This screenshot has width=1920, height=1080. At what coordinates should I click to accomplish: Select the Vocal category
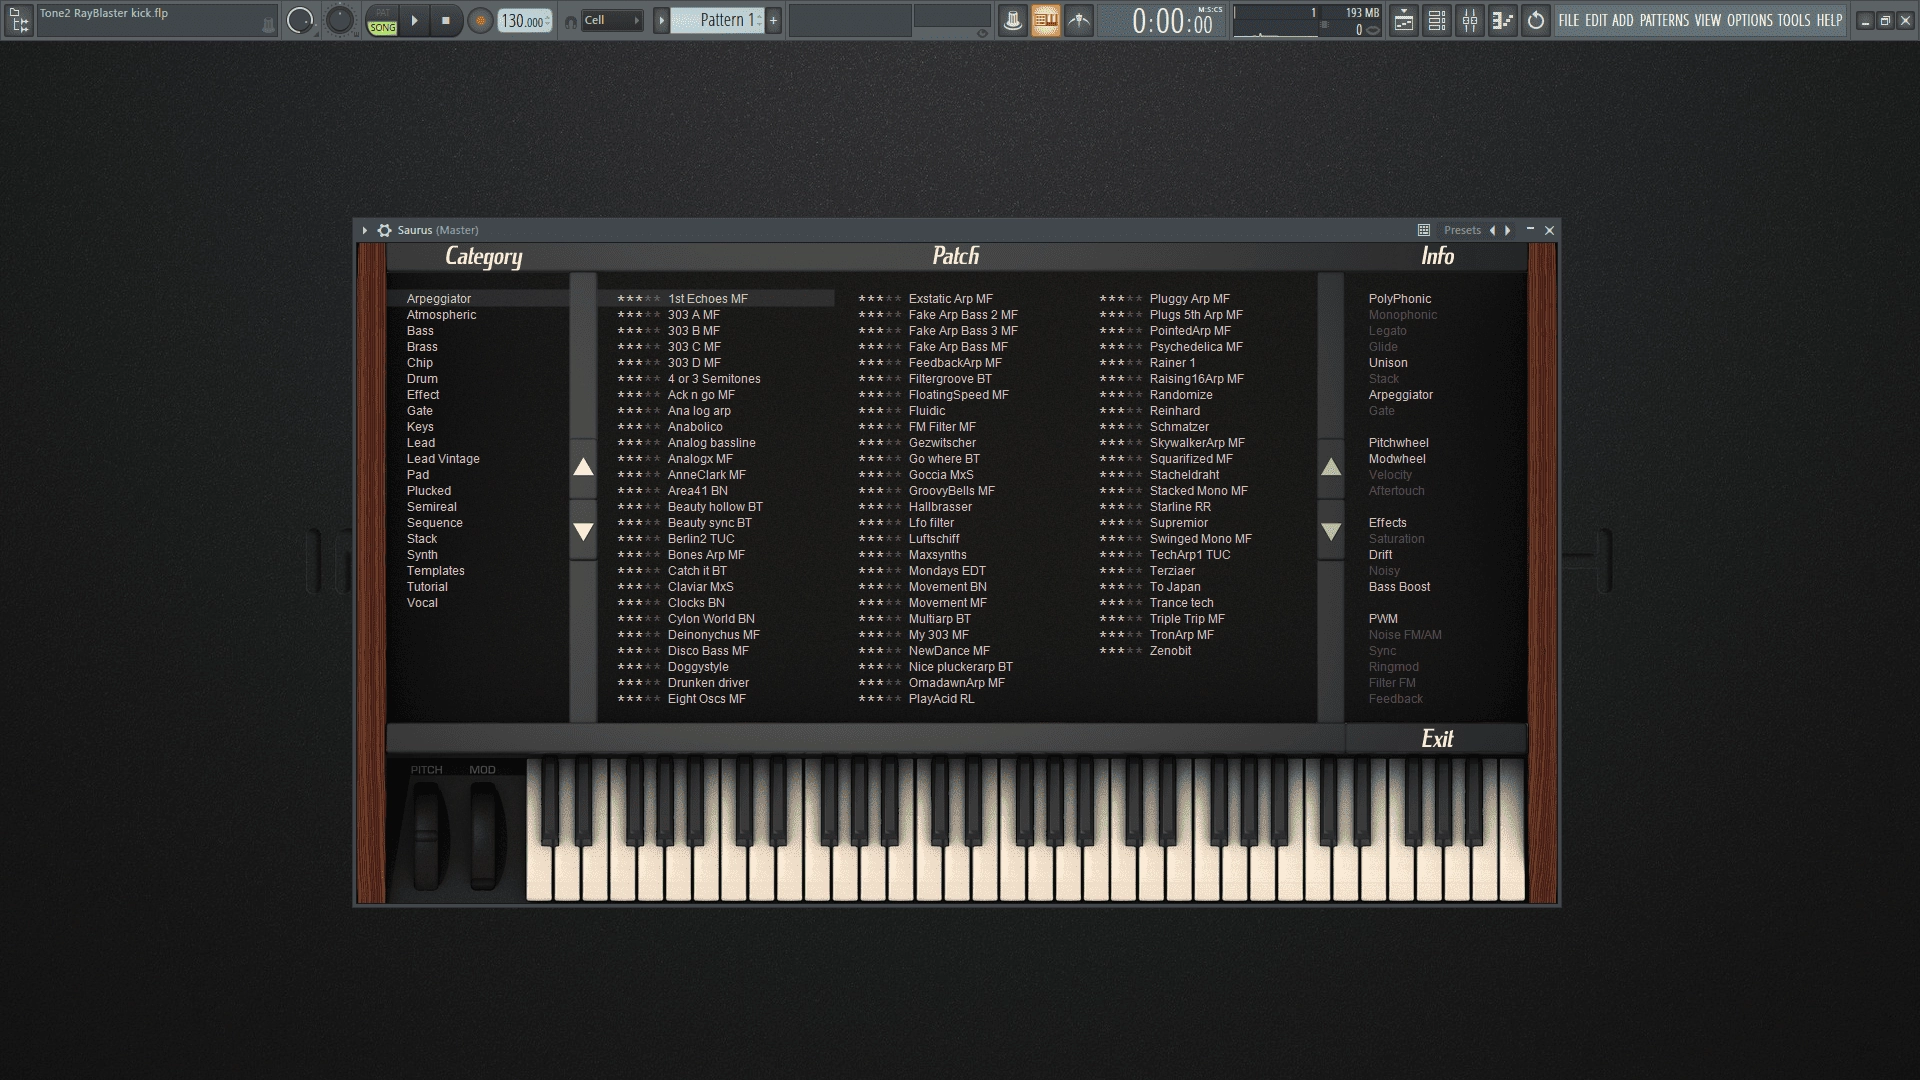[422, 603]
